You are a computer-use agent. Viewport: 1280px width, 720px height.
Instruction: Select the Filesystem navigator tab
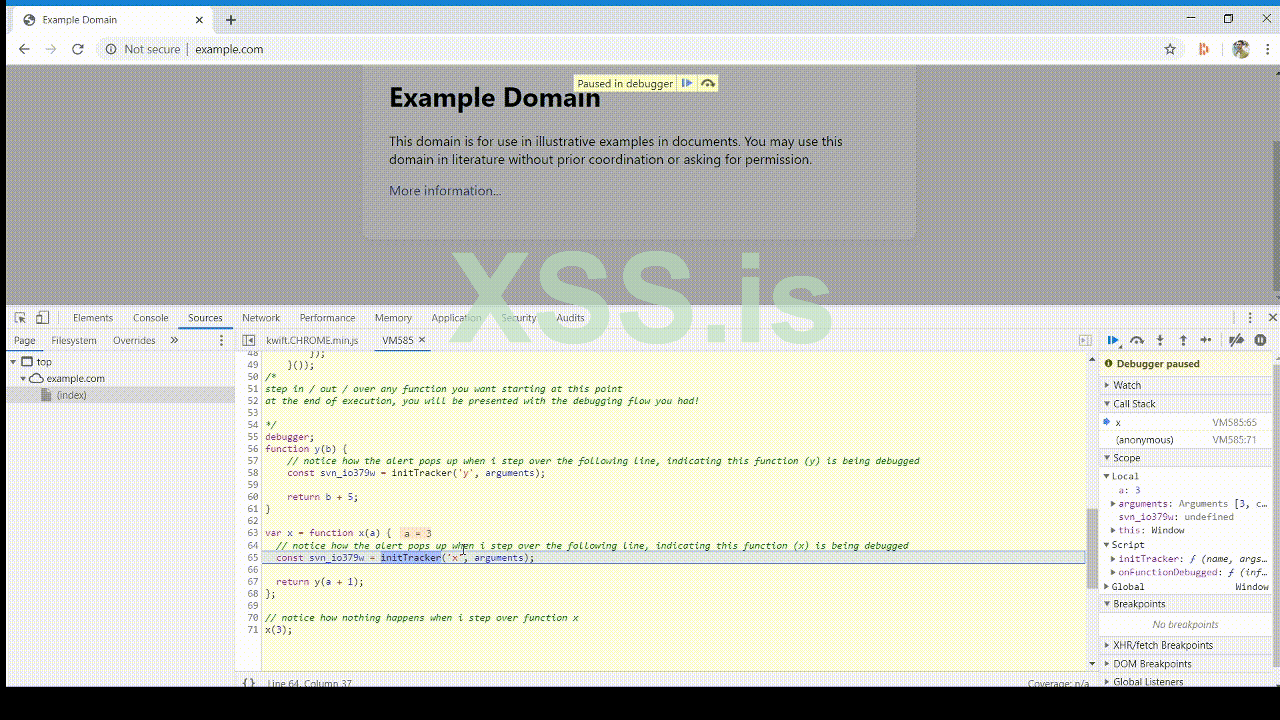(x=74, y=341)
